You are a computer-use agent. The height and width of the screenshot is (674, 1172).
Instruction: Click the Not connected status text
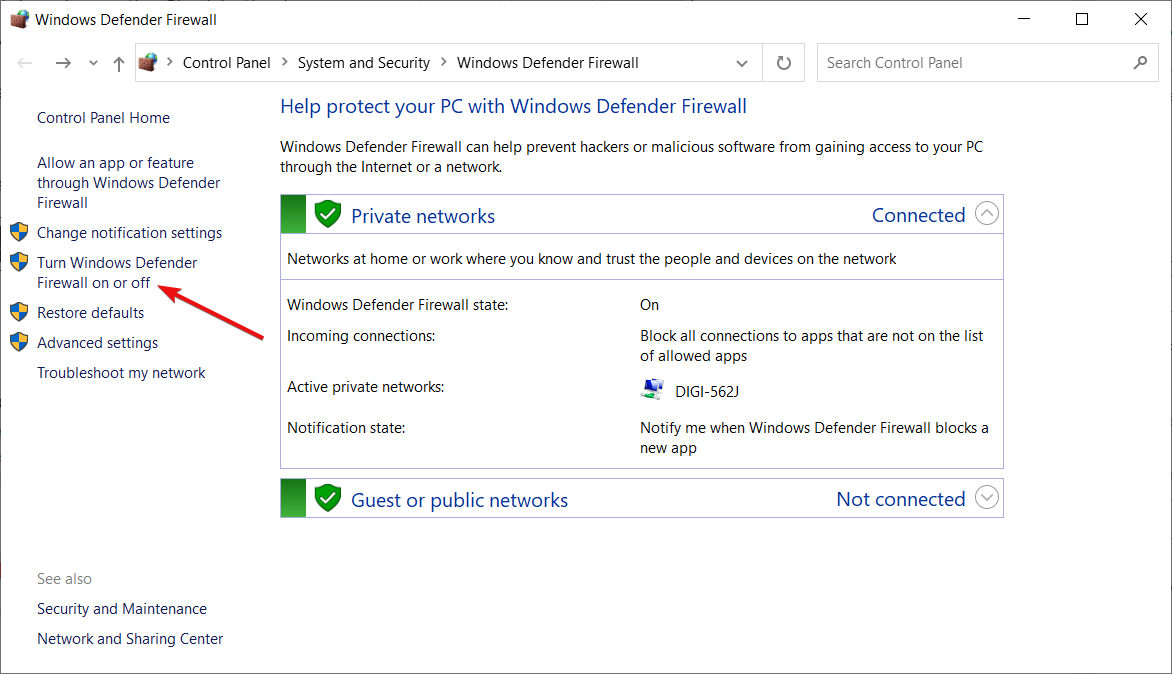(x=901, y=499)
